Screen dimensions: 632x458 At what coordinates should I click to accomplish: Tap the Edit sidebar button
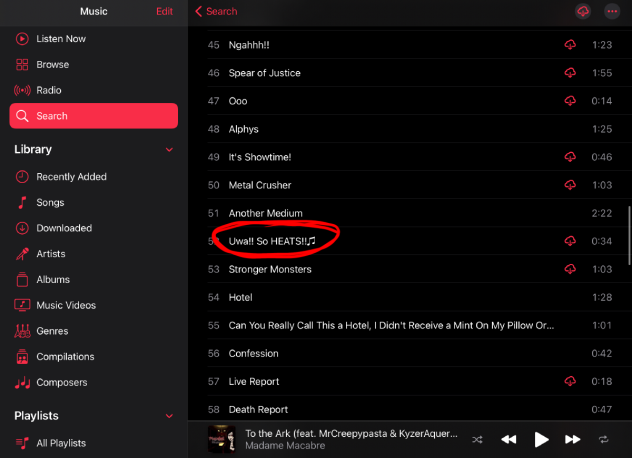pyautogui.click(x=164, y=11)
